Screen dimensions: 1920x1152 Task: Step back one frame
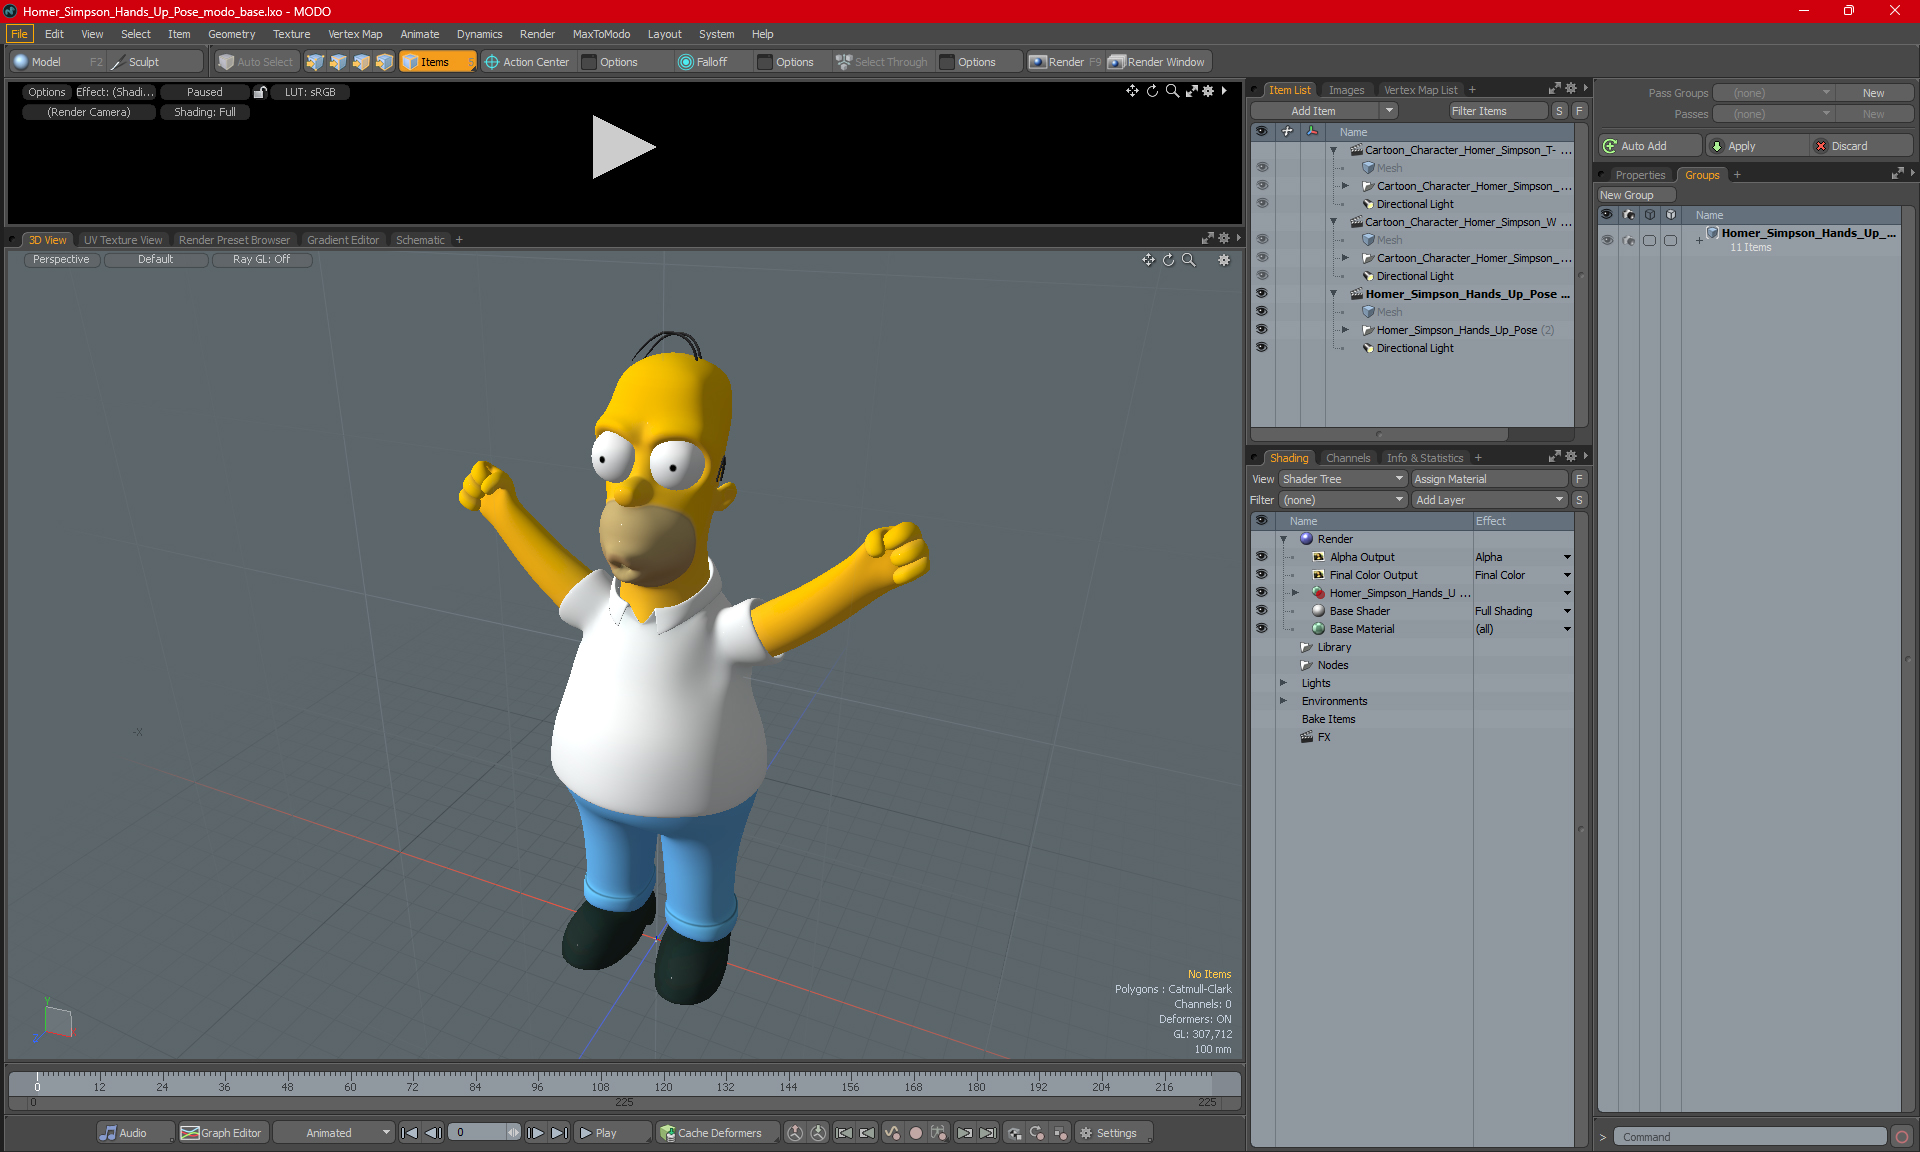(x=433, y=1133)
